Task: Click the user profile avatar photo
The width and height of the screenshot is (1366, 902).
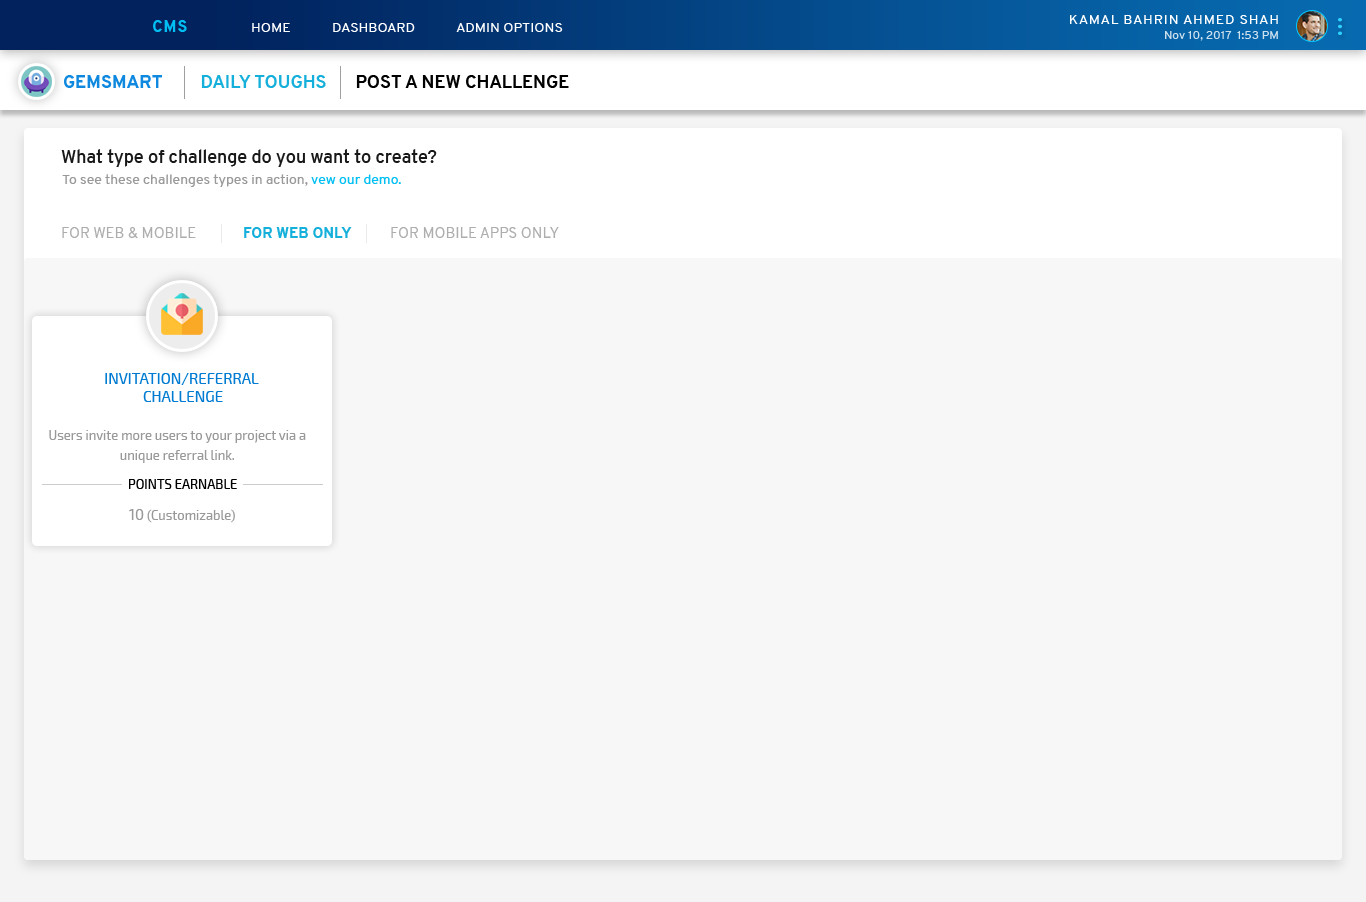Action: click(x=1311, y=26)
